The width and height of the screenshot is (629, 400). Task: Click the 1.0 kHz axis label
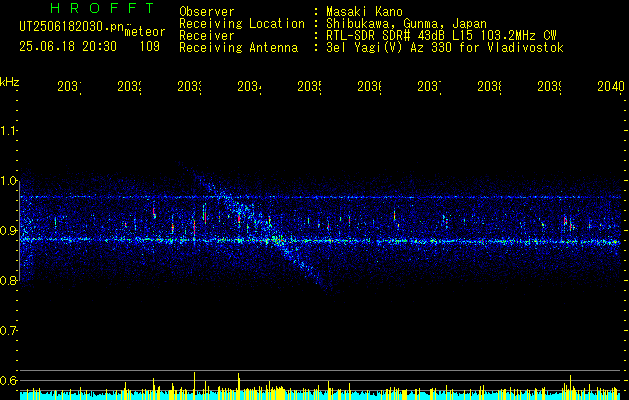8,181
